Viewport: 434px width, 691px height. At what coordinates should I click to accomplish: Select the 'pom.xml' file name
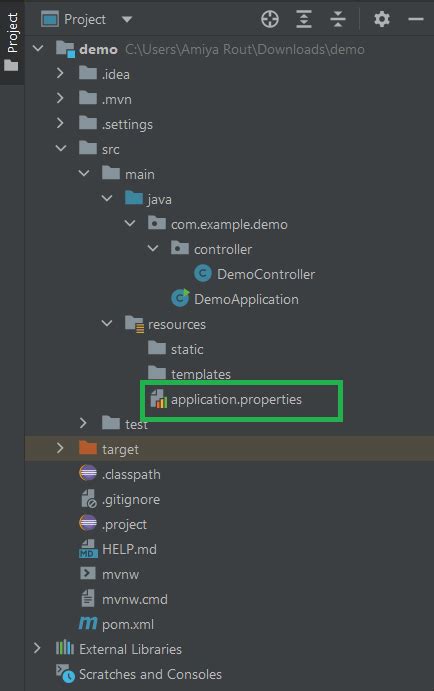click(128, 624)
